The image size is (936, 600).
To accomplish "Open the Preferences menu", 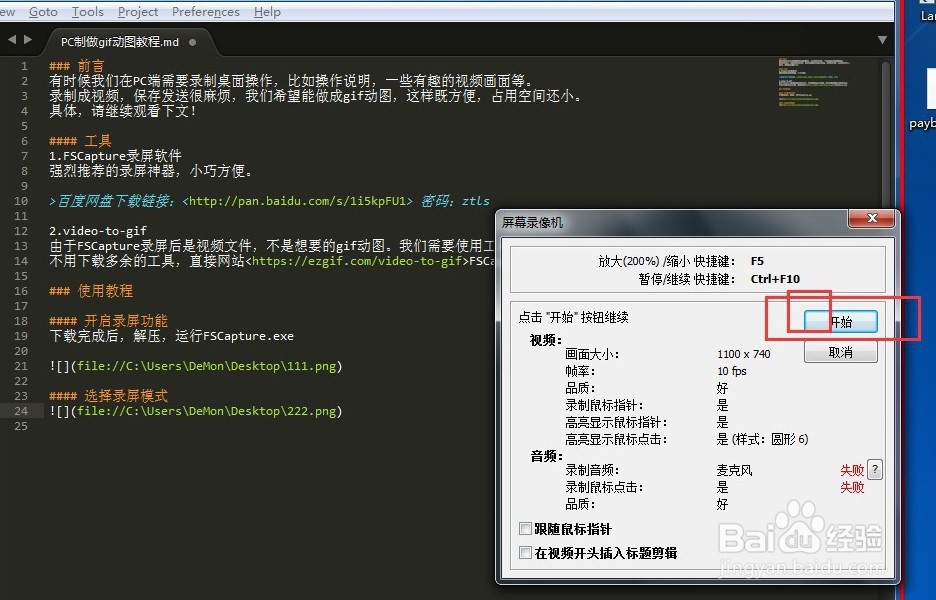I will pyautogui.click(x=205, y=11).
